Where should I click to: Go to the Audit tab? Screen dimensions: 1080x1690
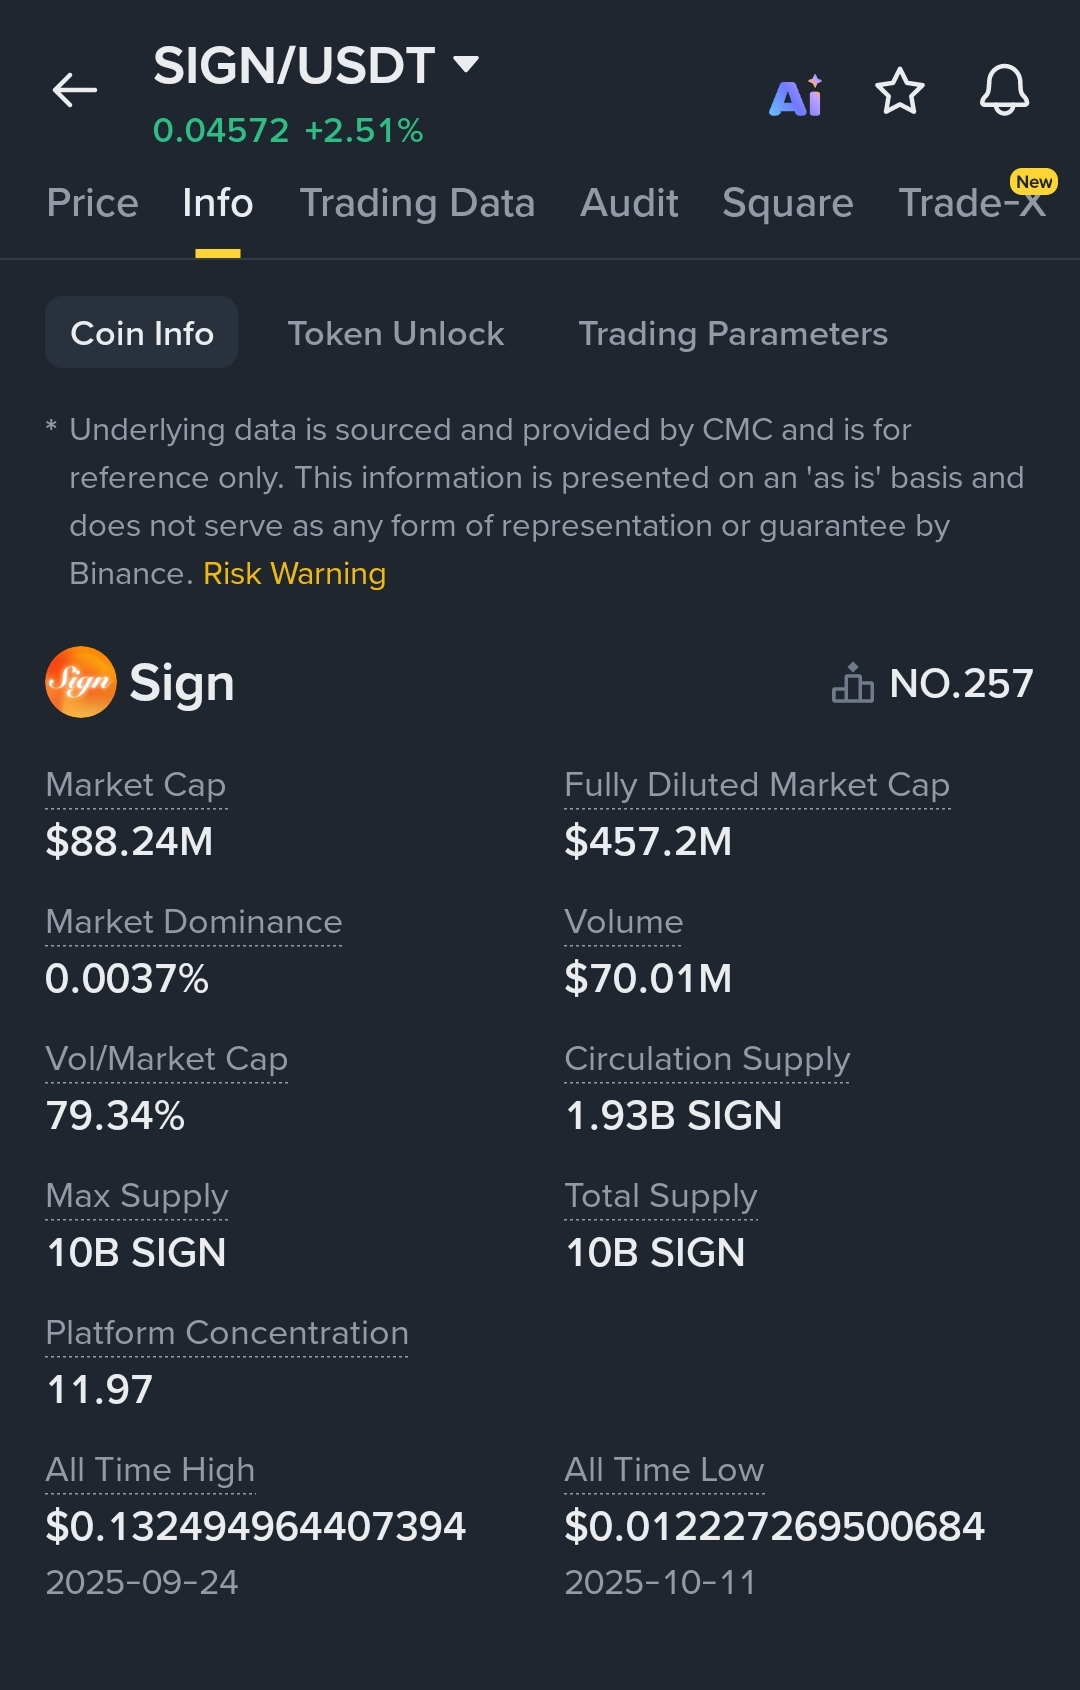[629, 203]
